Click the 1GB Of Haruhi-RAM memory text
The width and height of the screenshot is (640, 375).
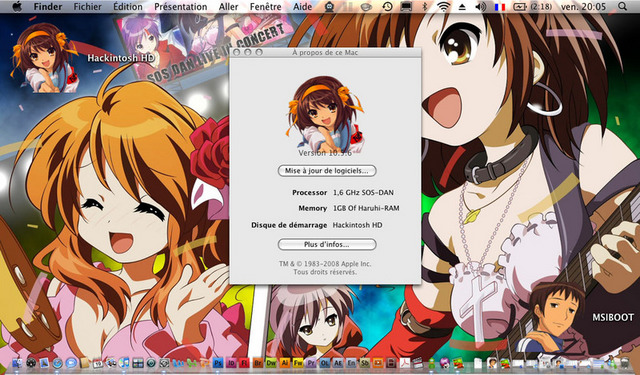tap(366, 208)
